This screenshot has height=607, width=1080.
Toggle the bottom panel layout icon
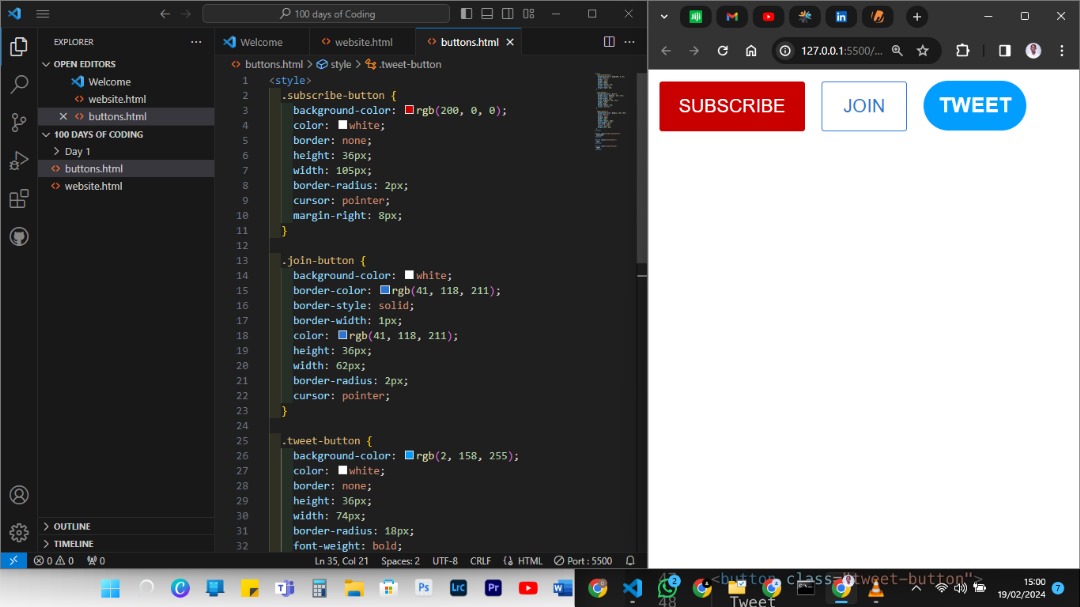(487, 14)
